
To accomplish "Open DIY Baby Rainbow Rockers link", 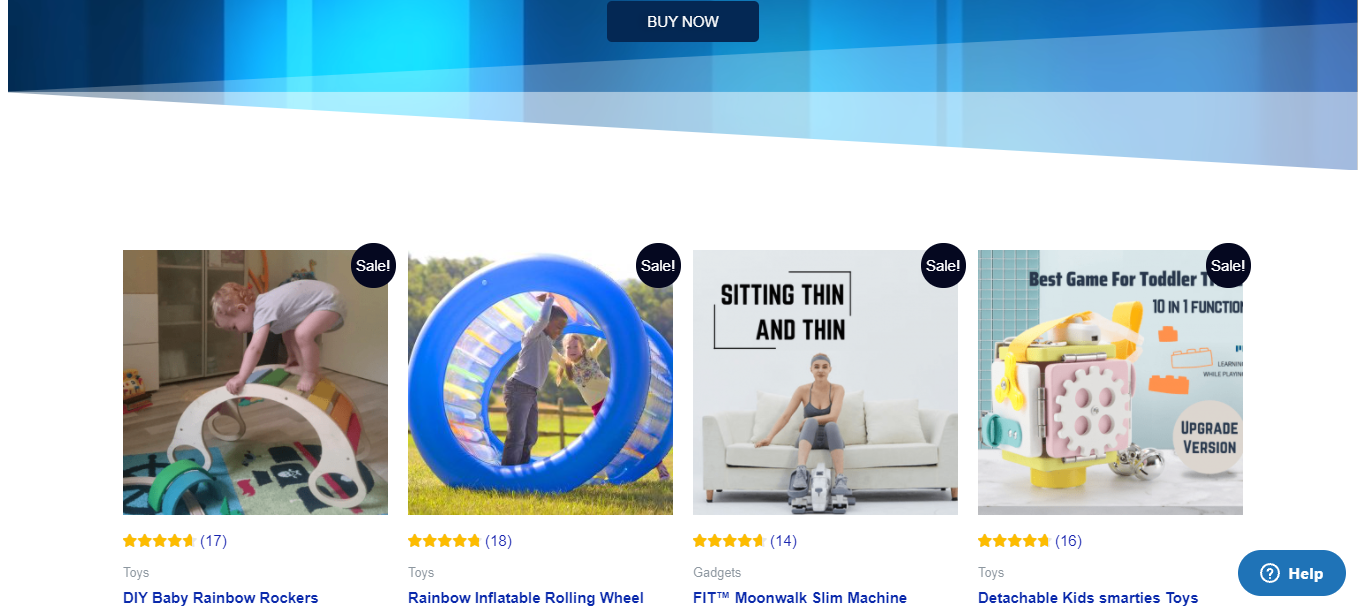I will pyautogui.click(x=220, y=598).
